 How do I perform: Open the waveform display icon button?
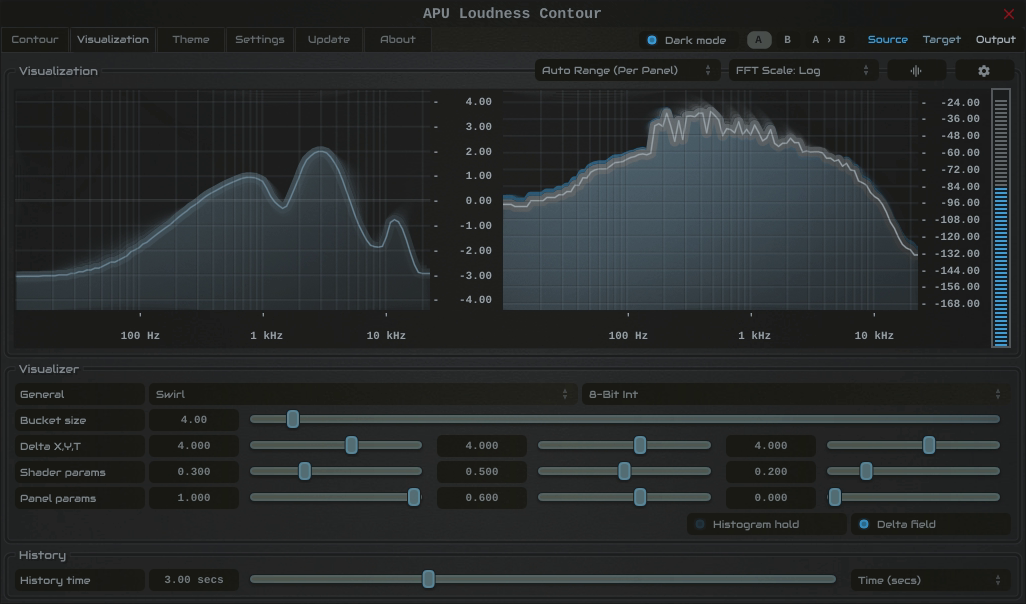(916, 71)
